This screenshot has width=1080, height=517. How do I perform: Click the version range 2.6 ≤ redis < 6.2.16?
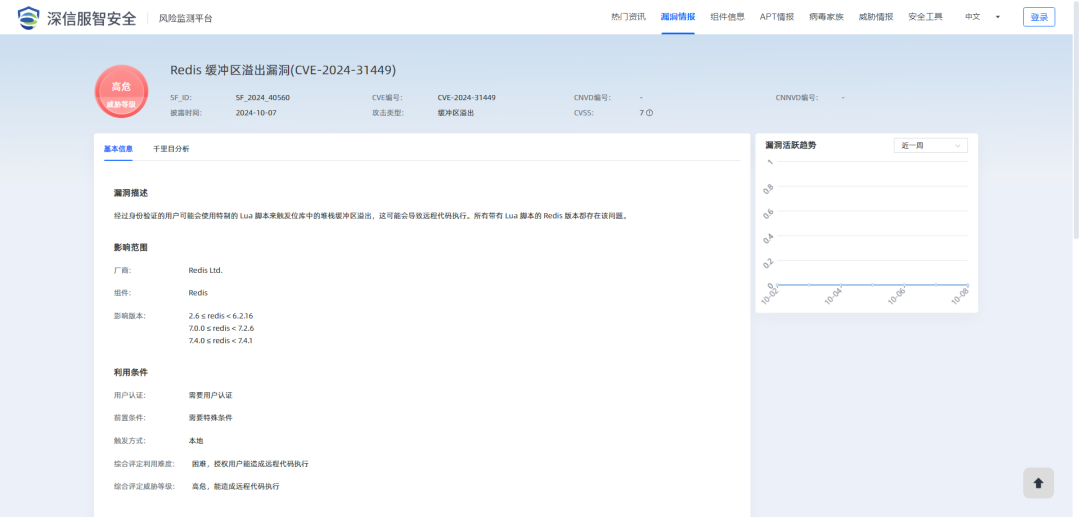220,315
